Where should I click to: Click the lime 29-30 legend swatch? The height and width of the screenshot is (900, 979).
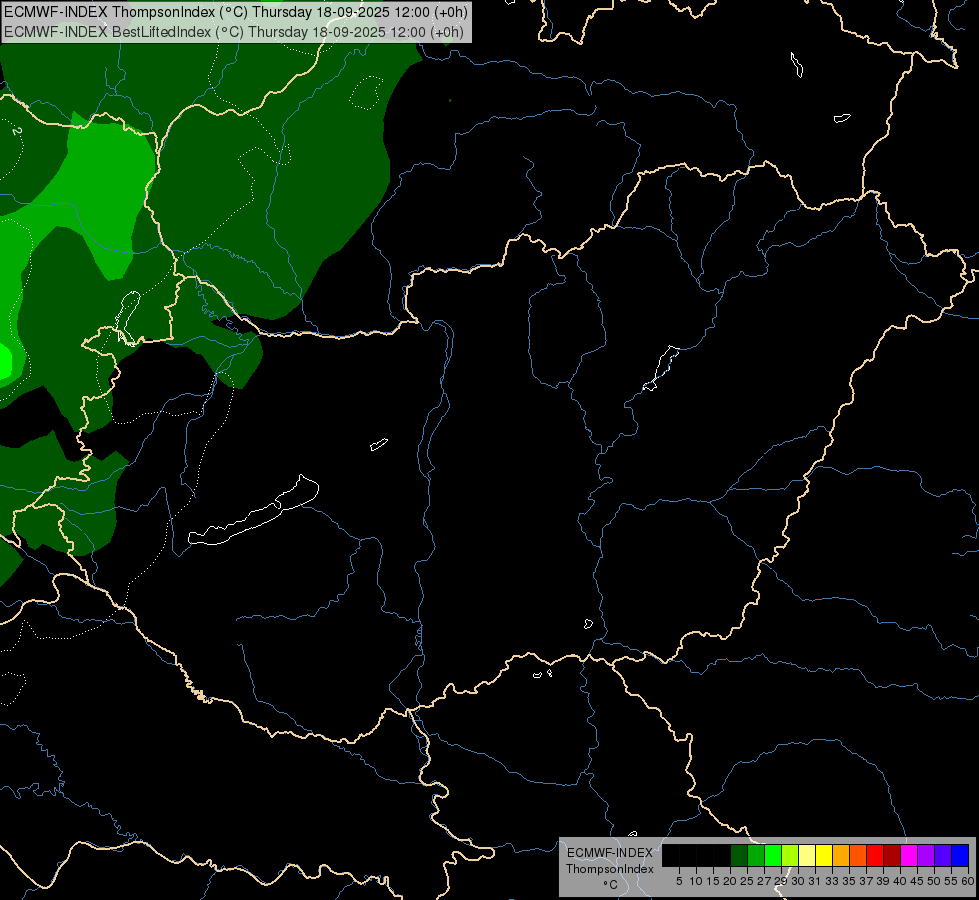tap(790, 855)
